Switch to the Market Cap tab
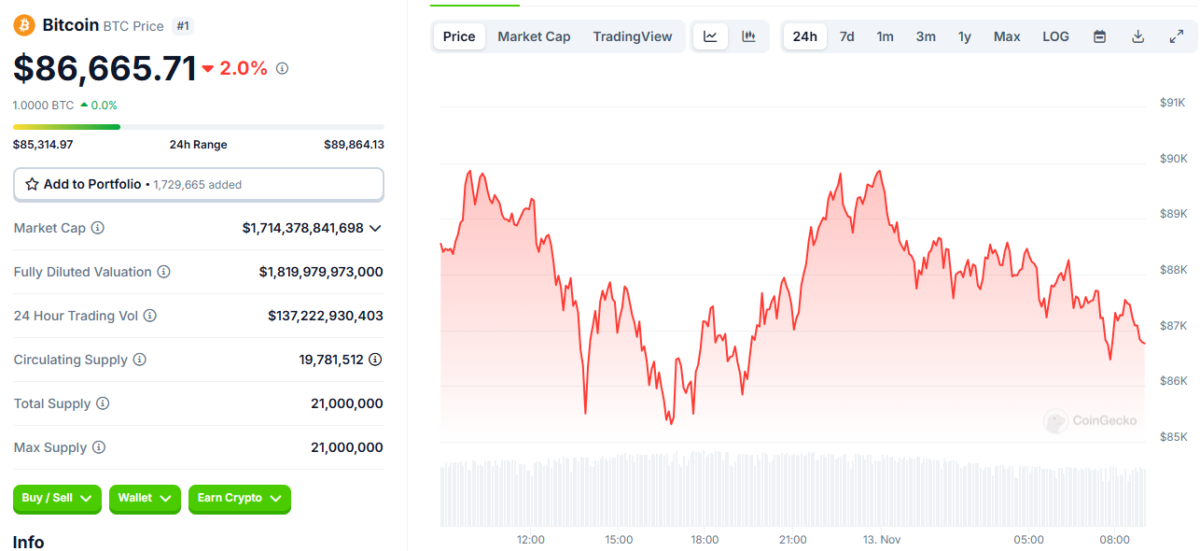The width and height of the screenshot is (1200, 551). coord(534,37)
